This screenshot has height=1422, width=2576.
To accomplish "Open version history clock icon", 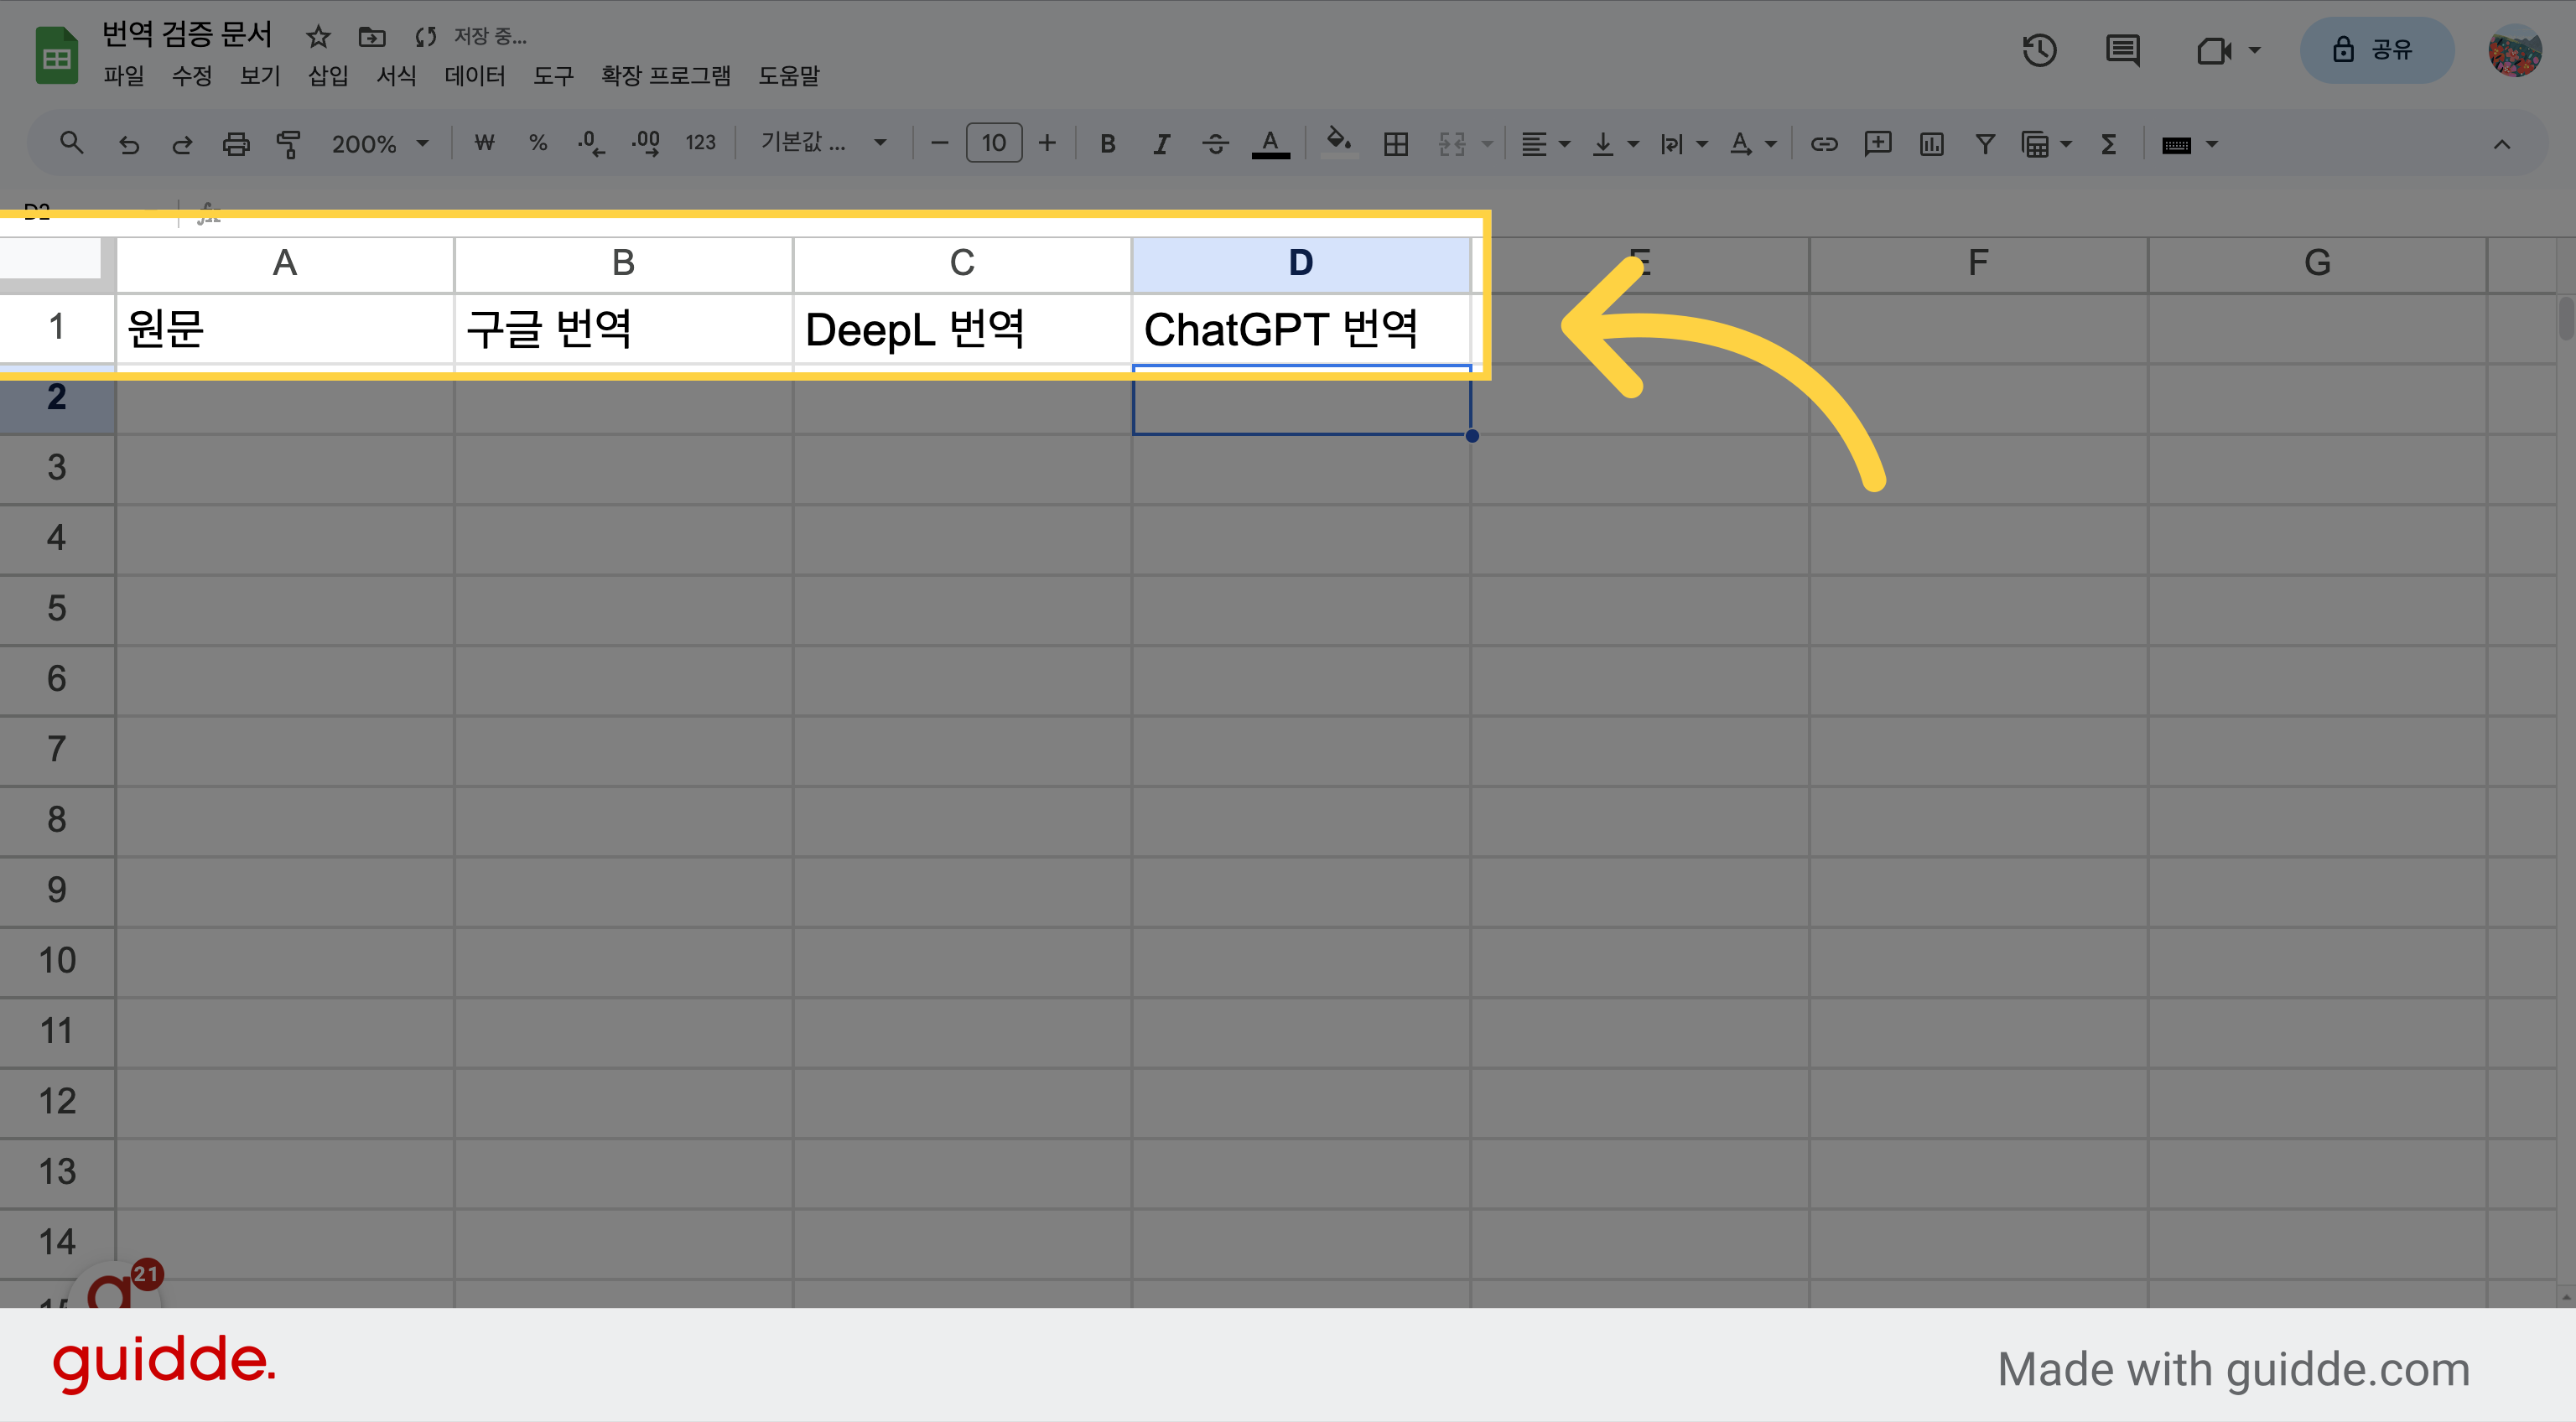I will 2039,50.
